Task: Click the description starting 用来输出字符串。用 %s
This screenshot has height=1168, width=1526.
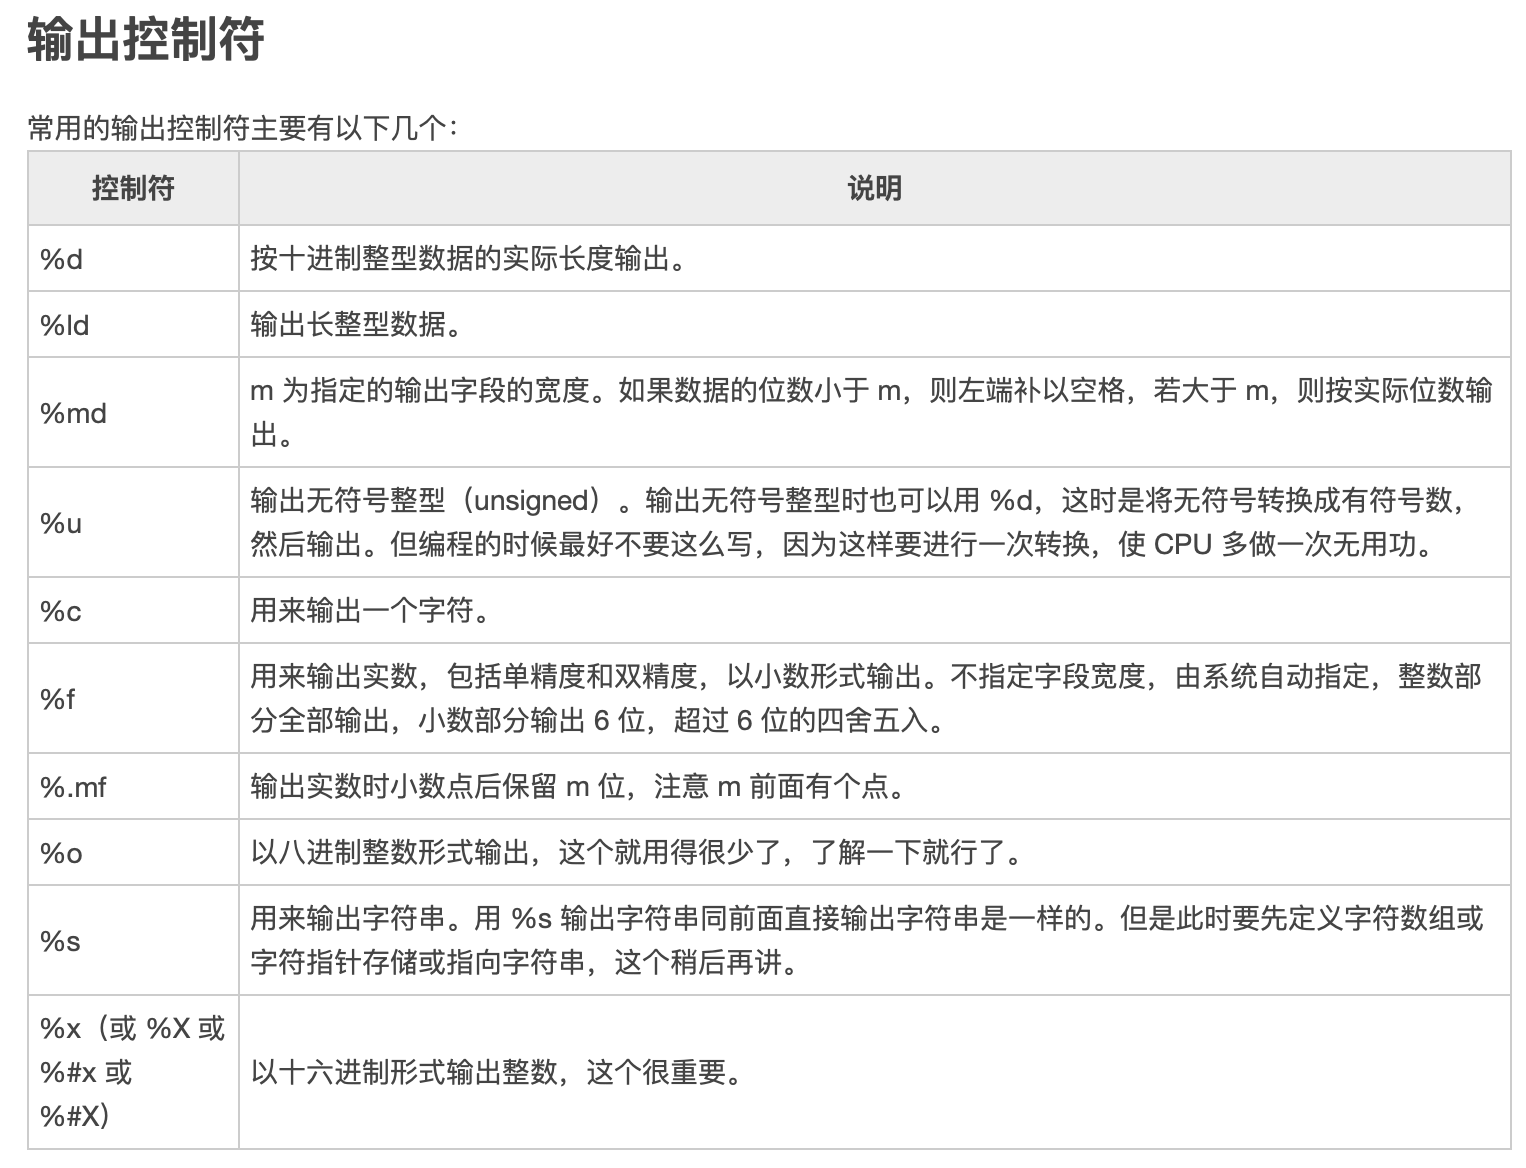Action: (x=874, y=941)
